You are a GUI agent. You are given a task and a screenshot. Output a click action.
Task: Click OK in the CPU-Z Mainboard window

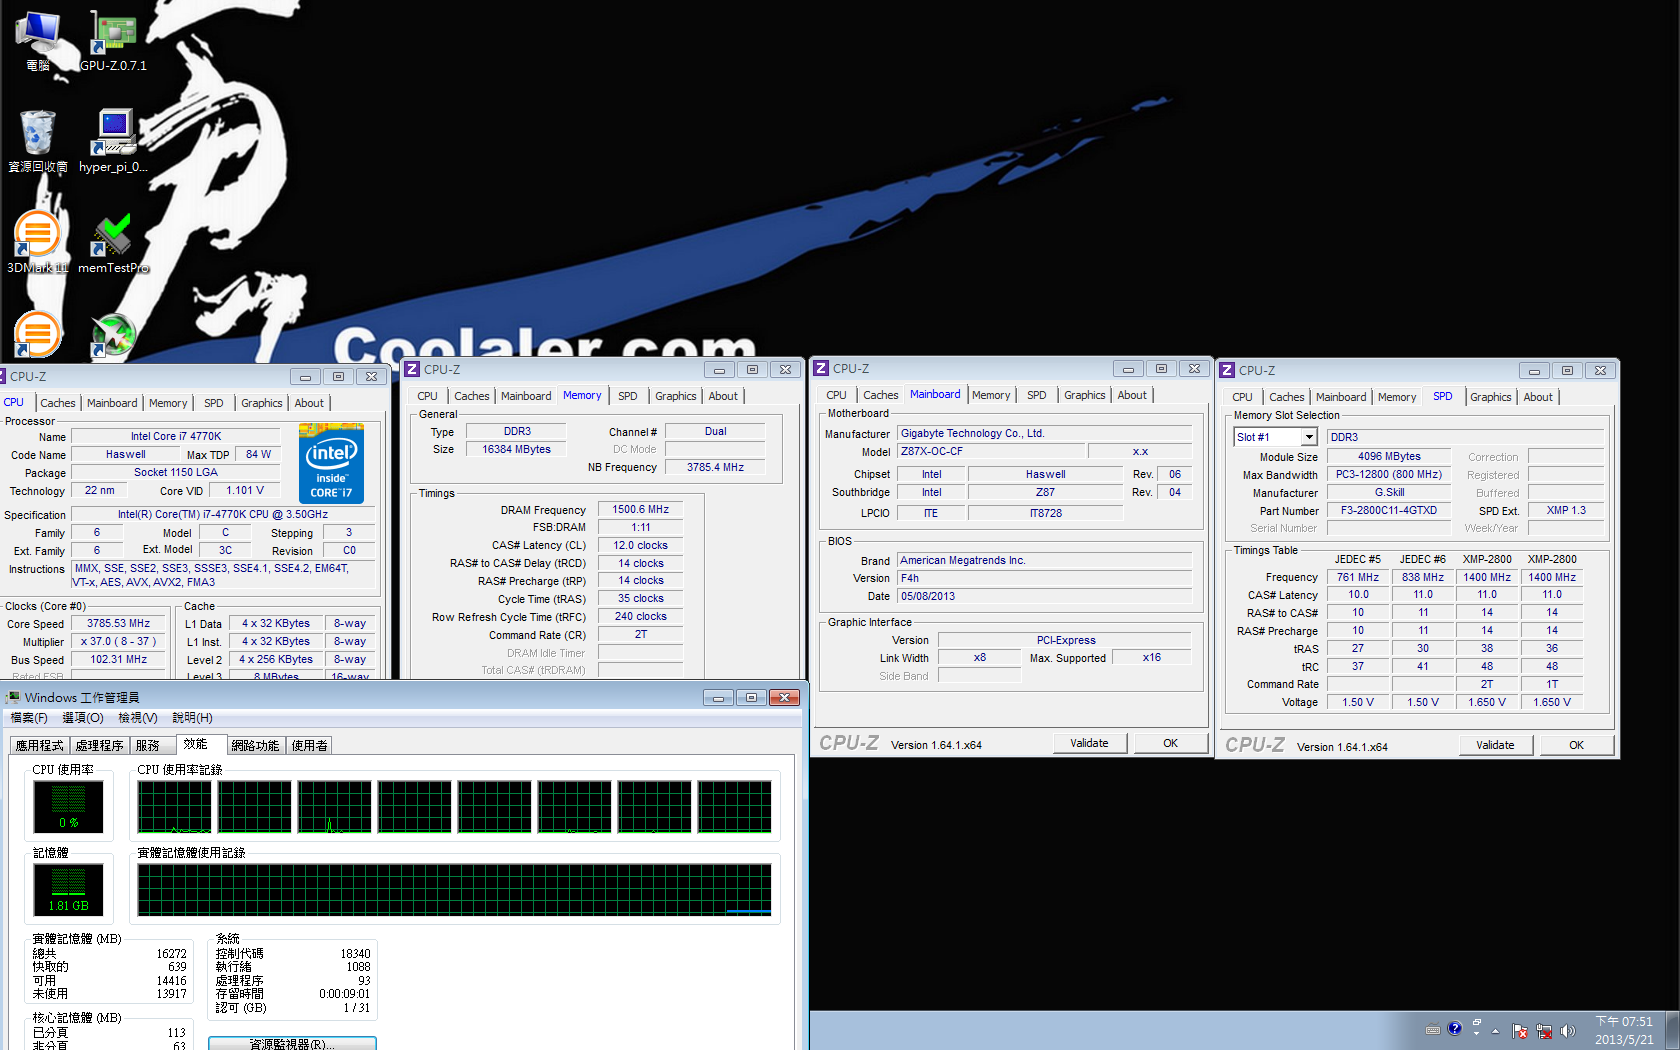pos(1171,743)
